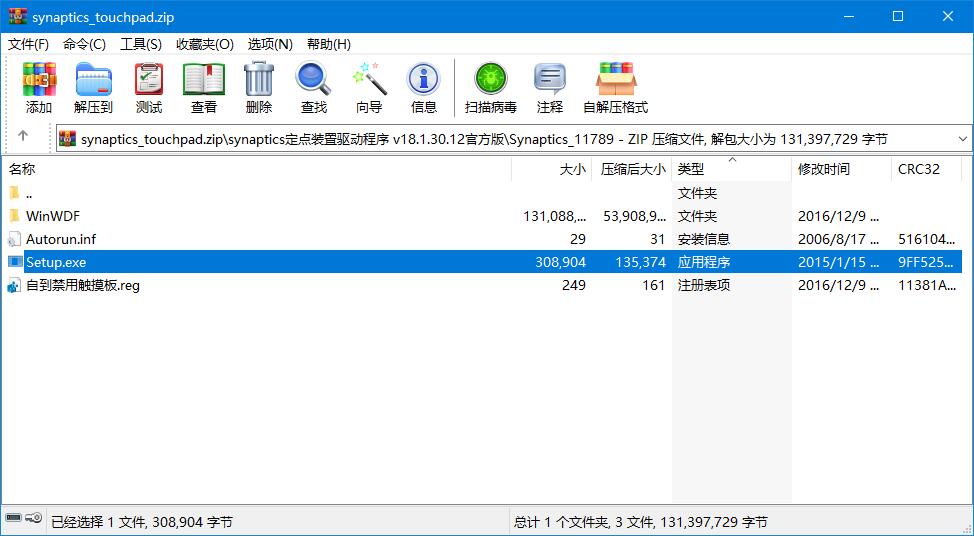Click the Test (测试) toolbar icon
This screenshot has width=974, height=536.
tap(148, 79)
